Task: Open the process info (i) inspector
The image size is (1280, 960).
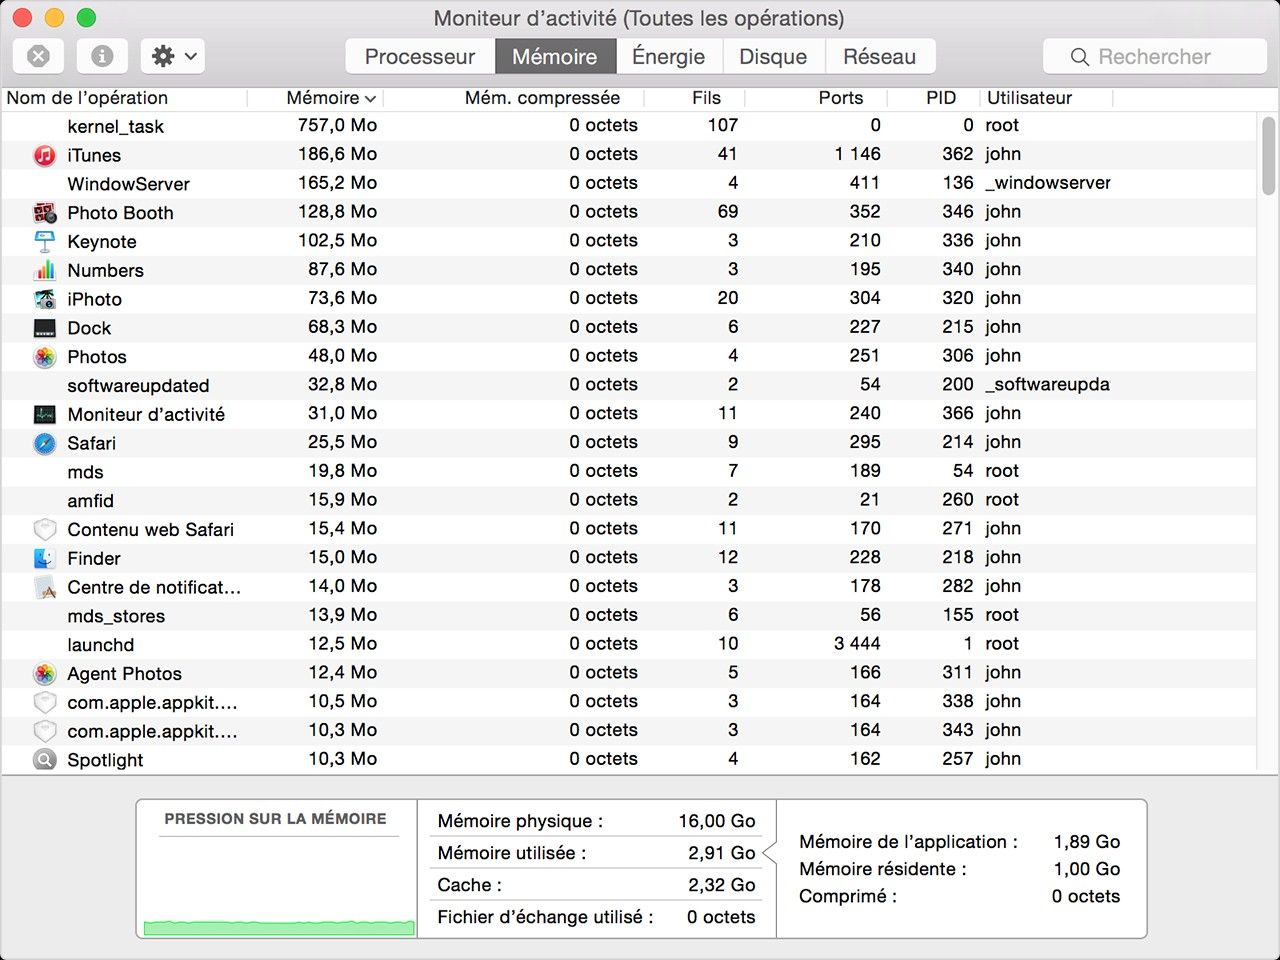Action: [x=101, y=56]
